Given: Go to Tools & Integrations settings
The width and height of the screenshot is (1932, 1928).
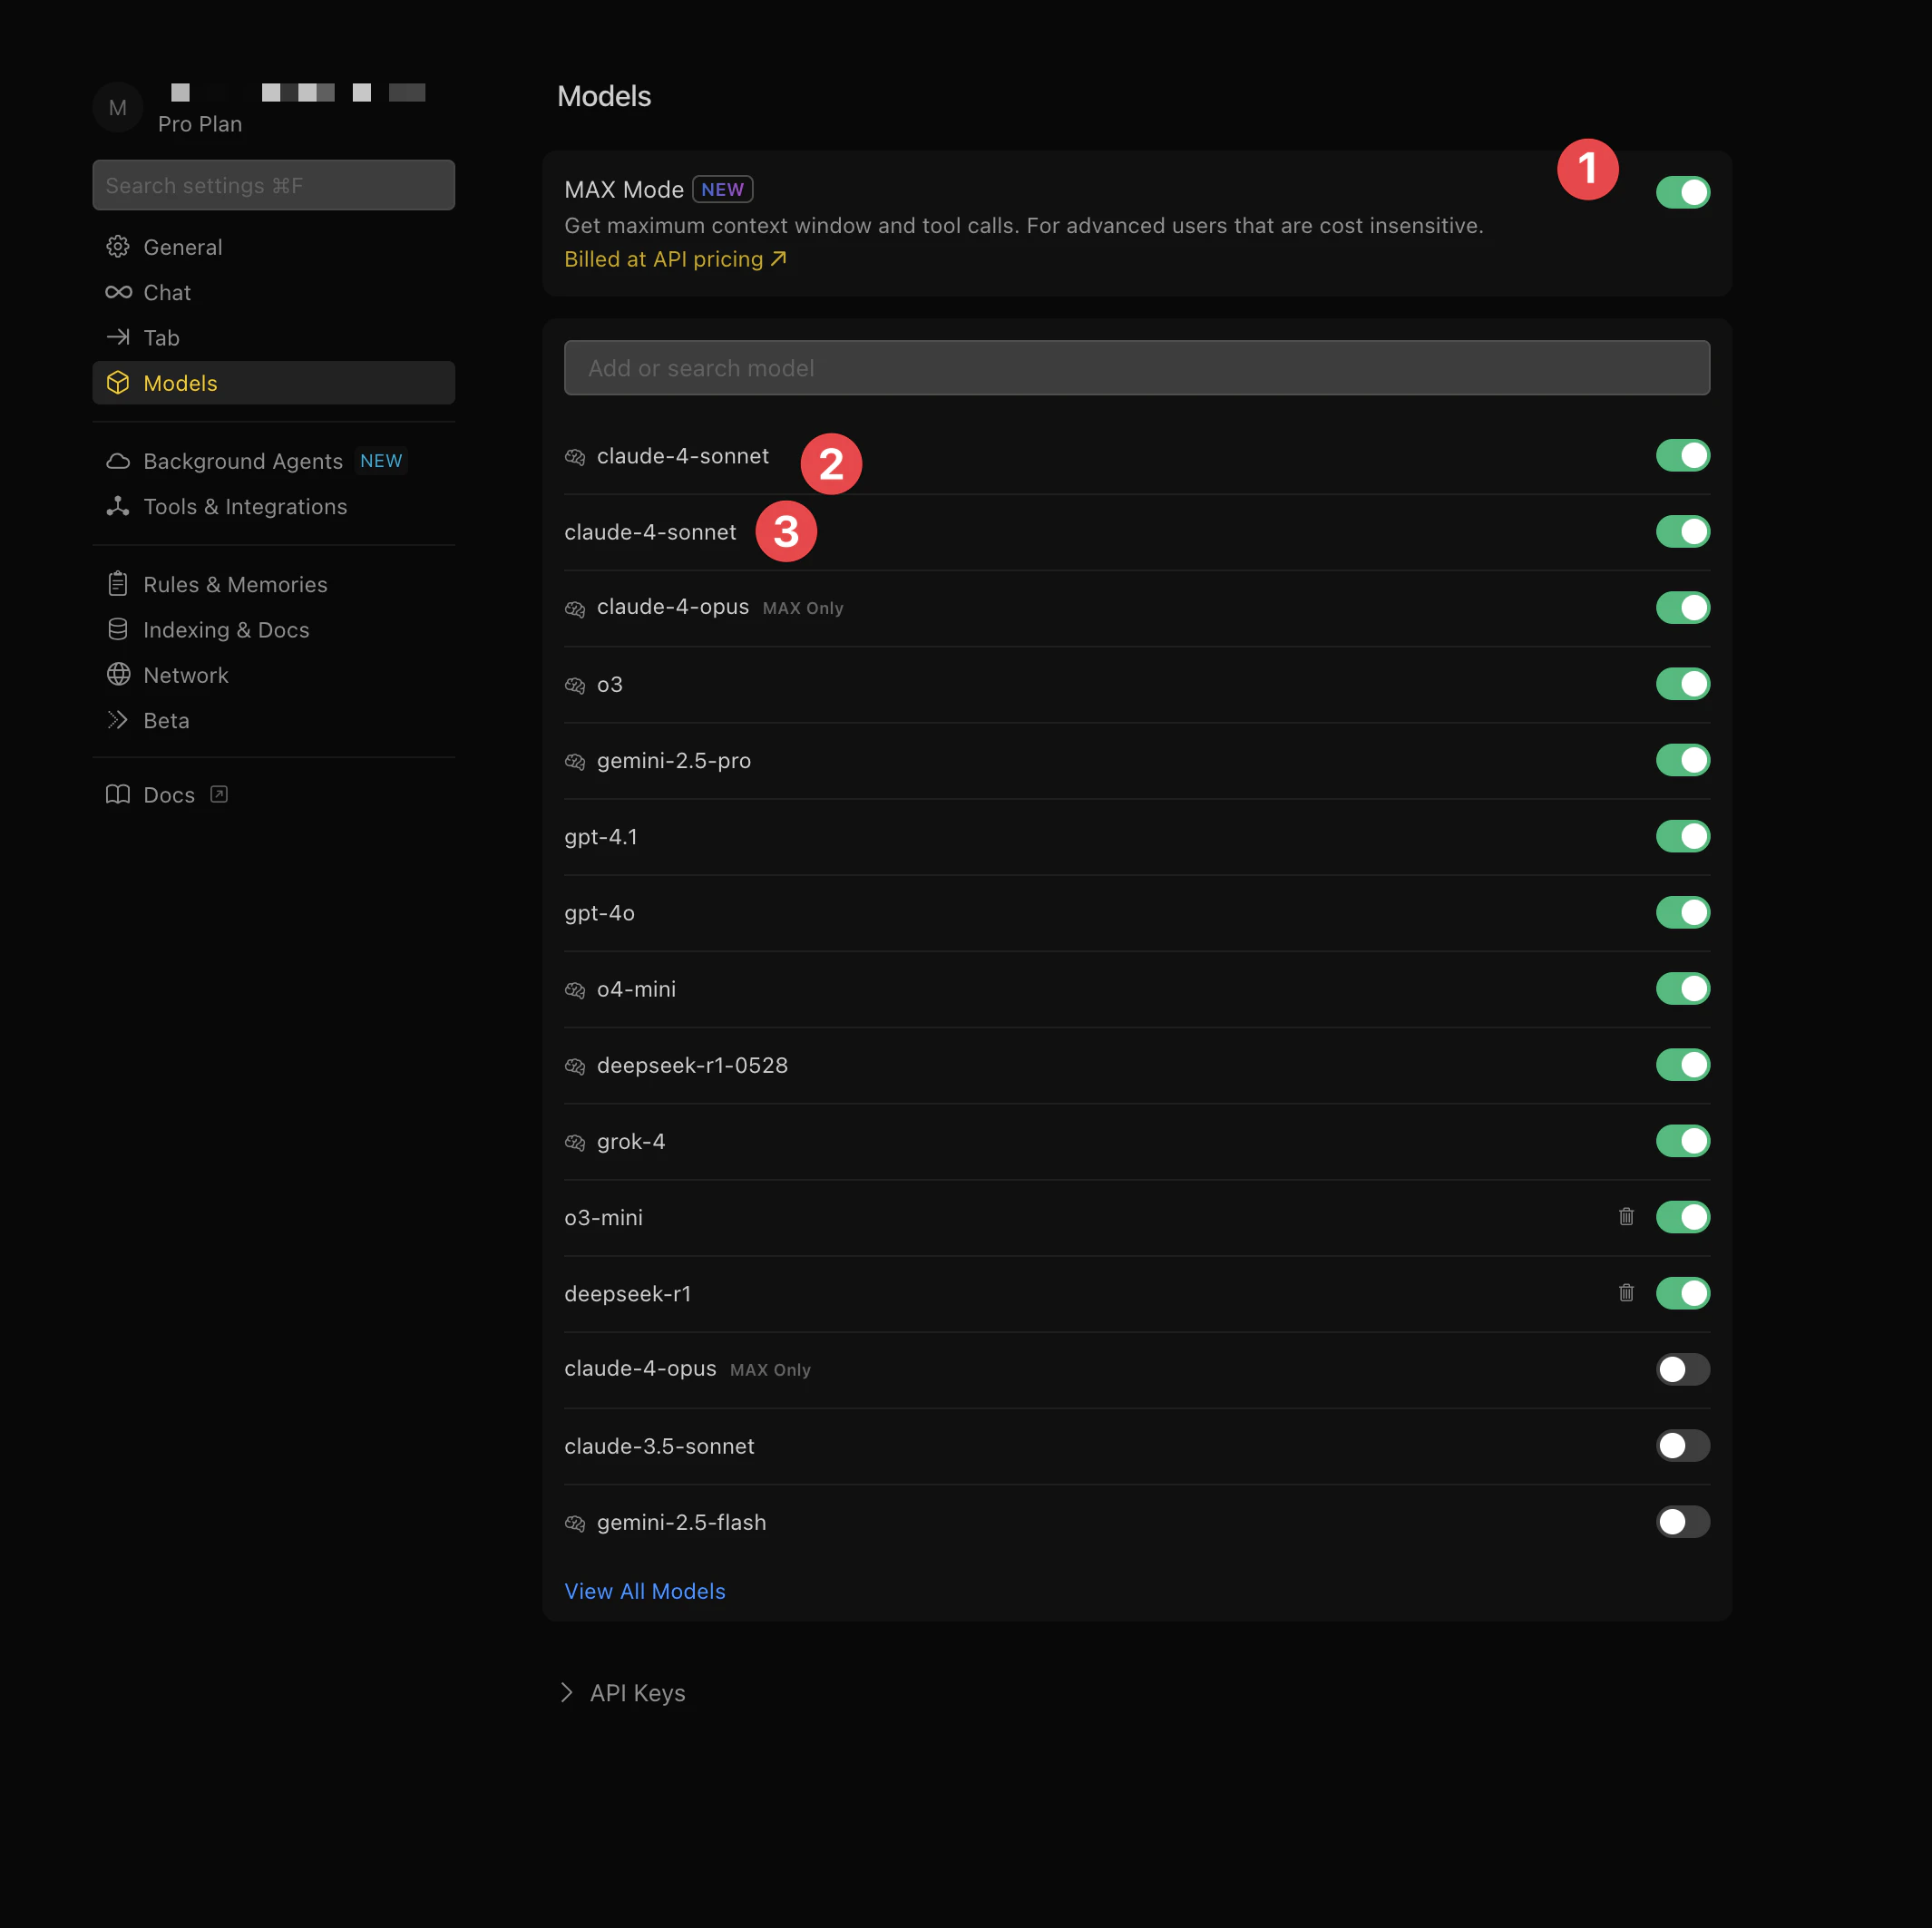Looking at the screenshot, I should pyautogui.click(x=245, y=506).
